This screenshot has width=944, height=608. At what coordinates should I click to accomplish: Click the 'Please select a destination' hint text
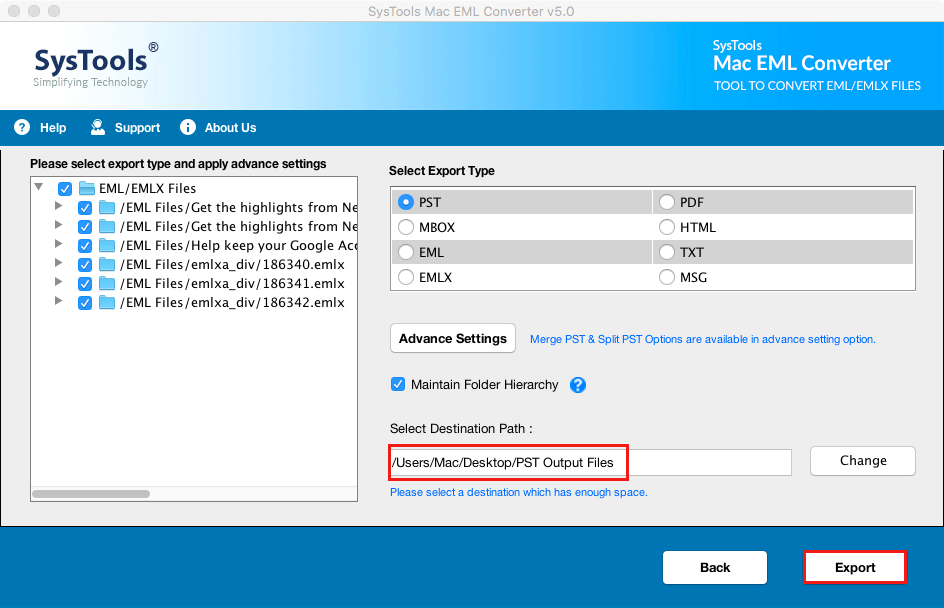[519, 492]
